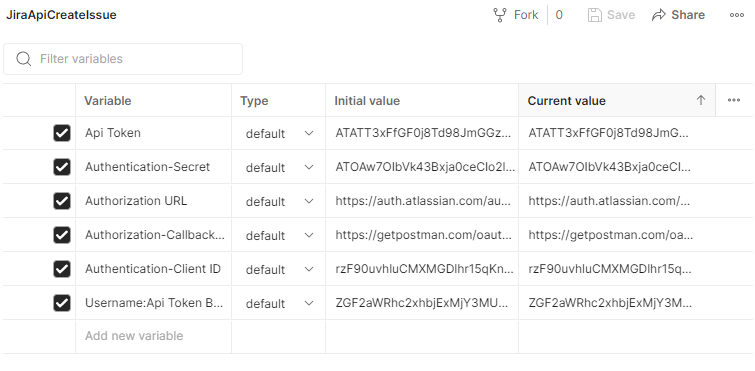The image size is (755, 371).
Task: Click the Current value sort arrow
Action: click(x=701, y=100)
